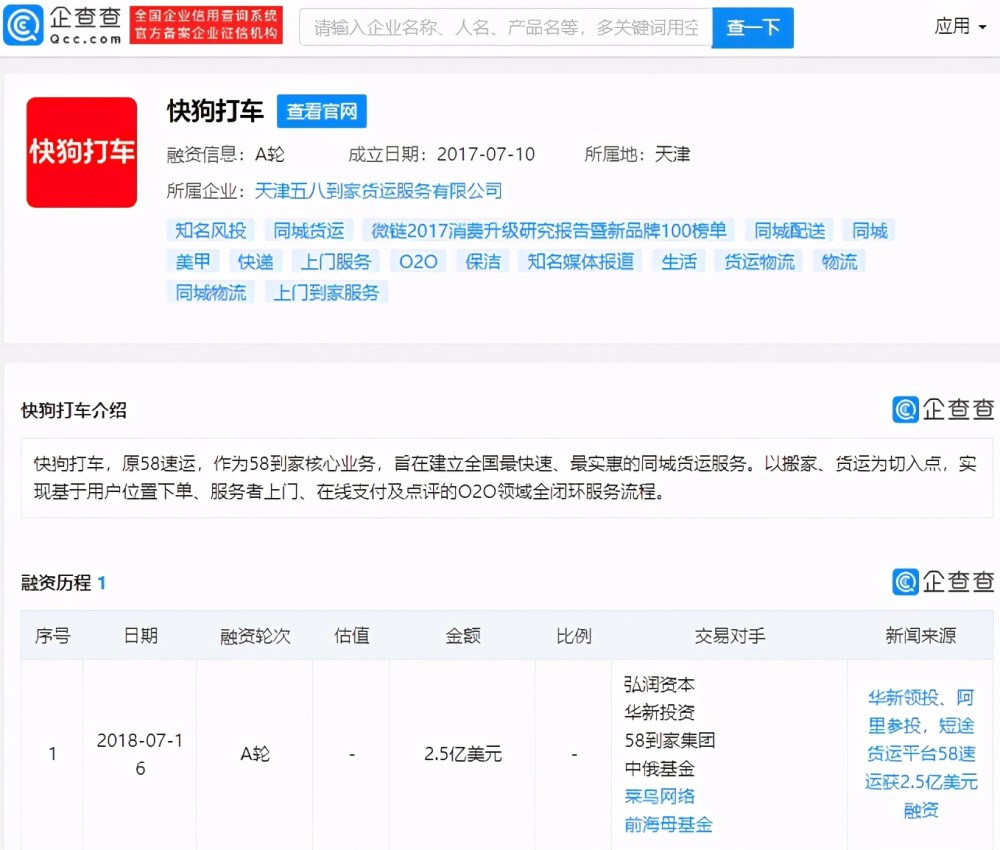Screen dimensions: 1000x850
Task: Click the 金额 column header
Action: pos(462,635)
